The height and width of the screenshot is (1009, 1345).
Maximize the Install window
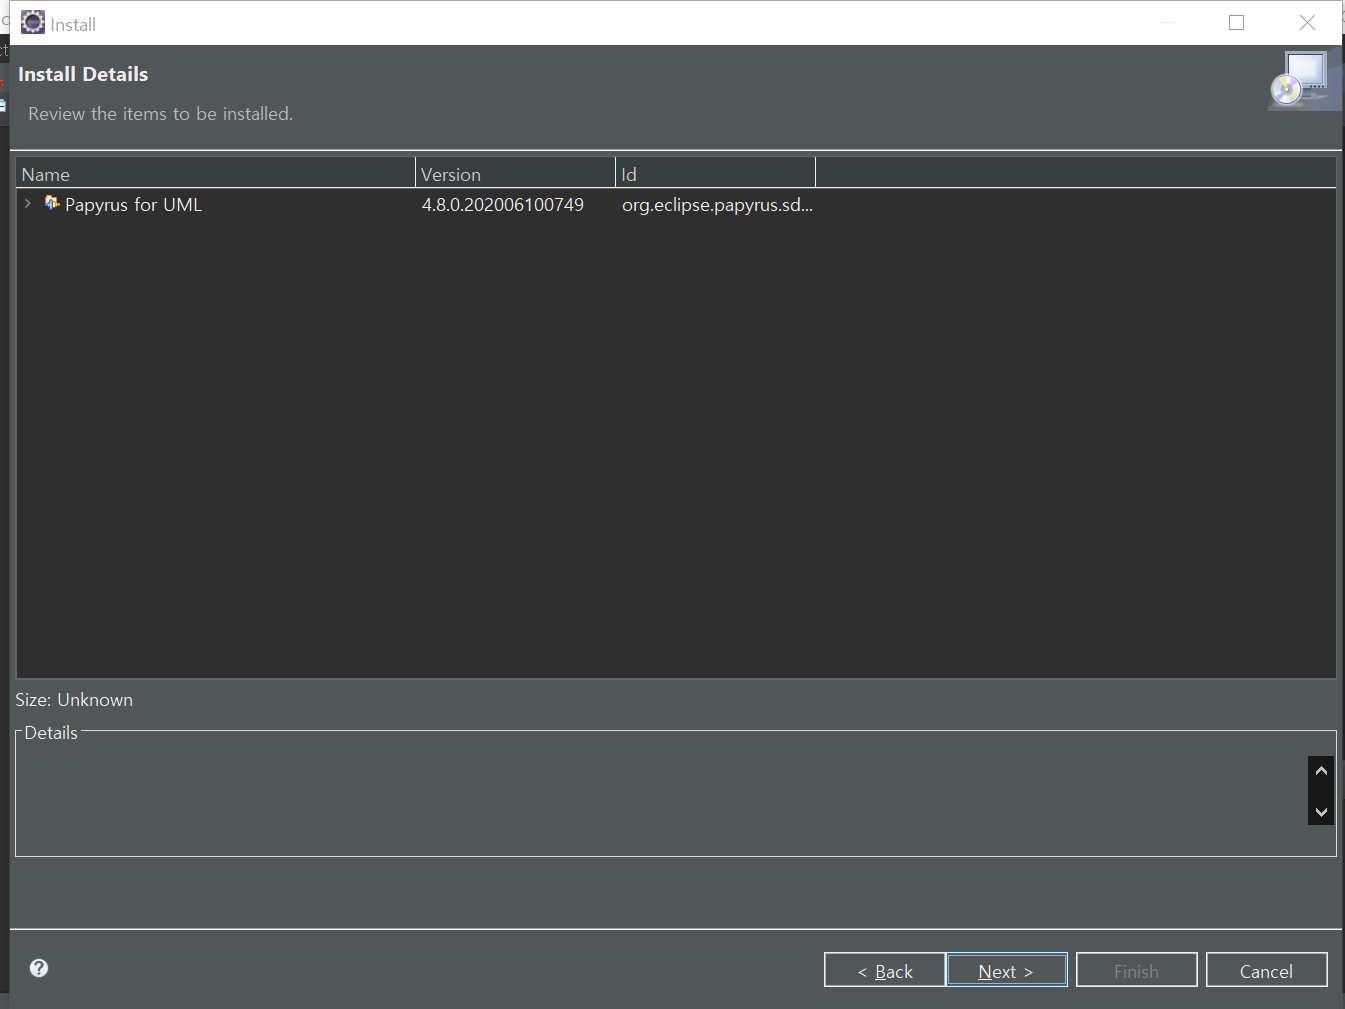(x=1237, y=22)
